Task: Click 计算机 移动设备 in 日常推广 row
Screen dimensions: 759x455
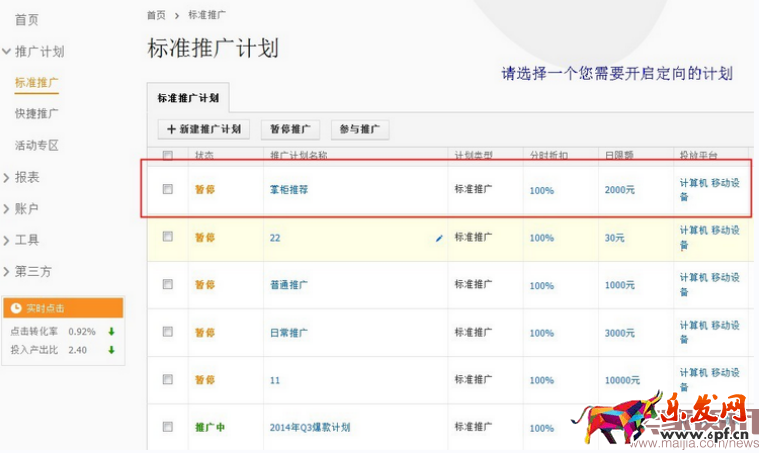Action: pyautogui.click(x=710, y=332)
